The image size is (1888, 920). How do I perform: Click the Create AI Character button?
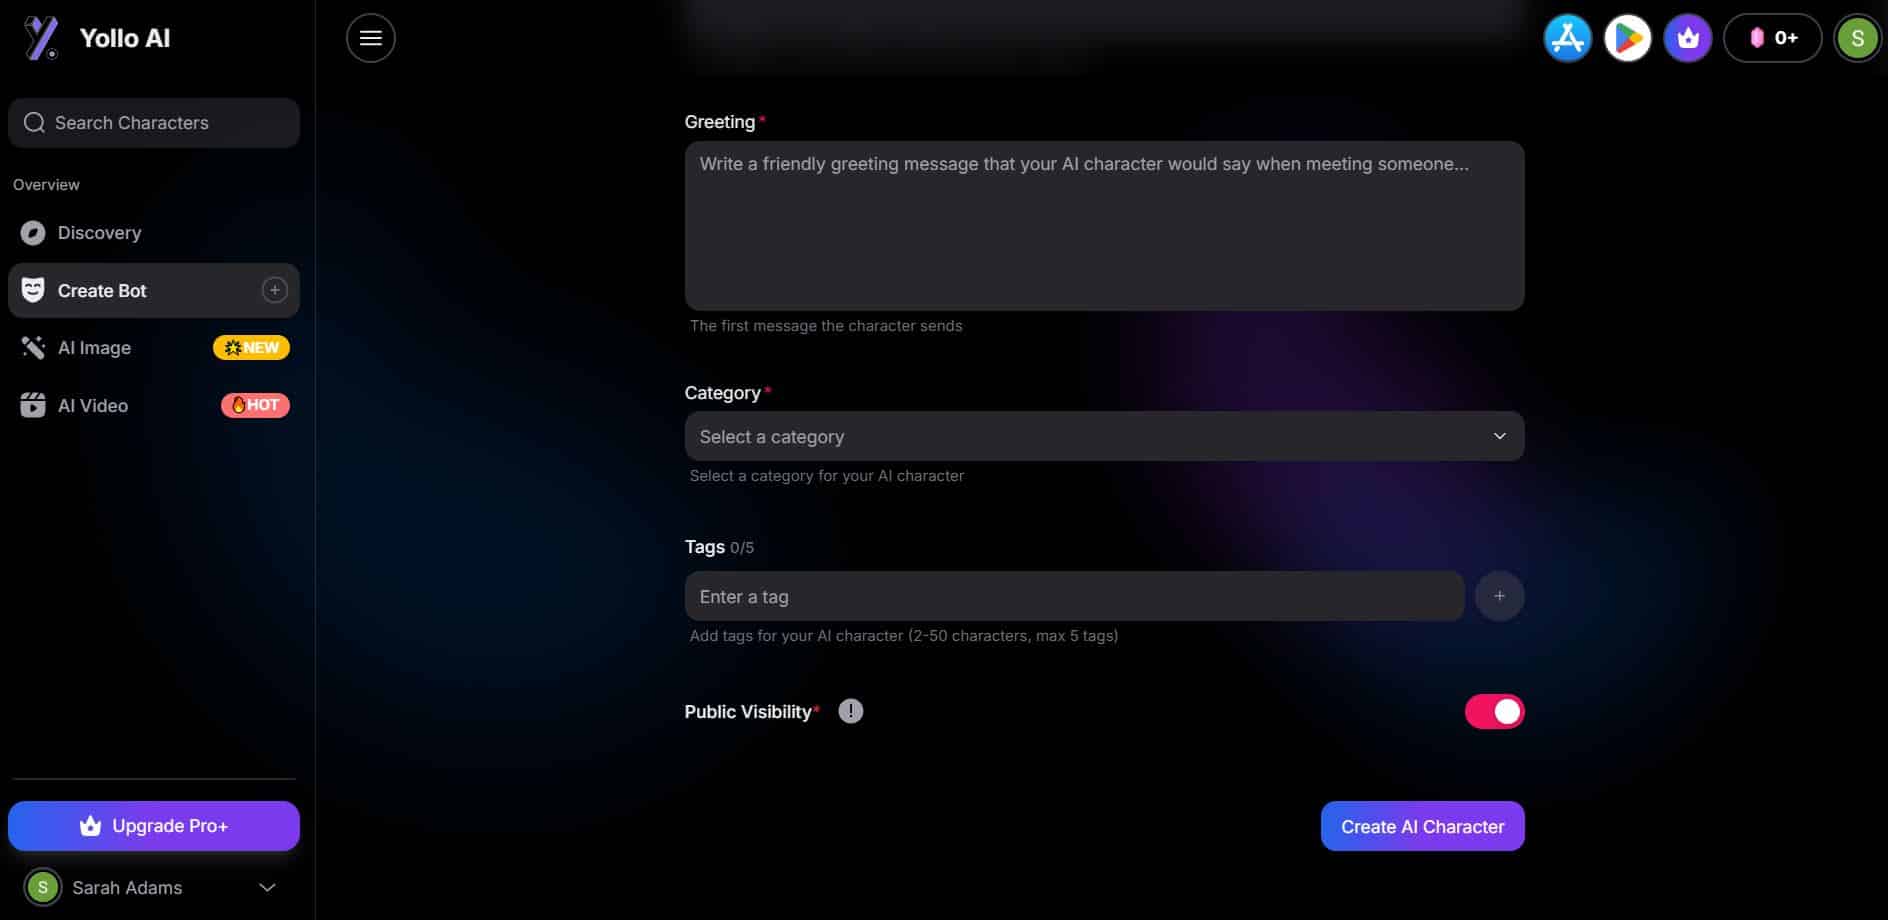click(x=1422, y=826)
